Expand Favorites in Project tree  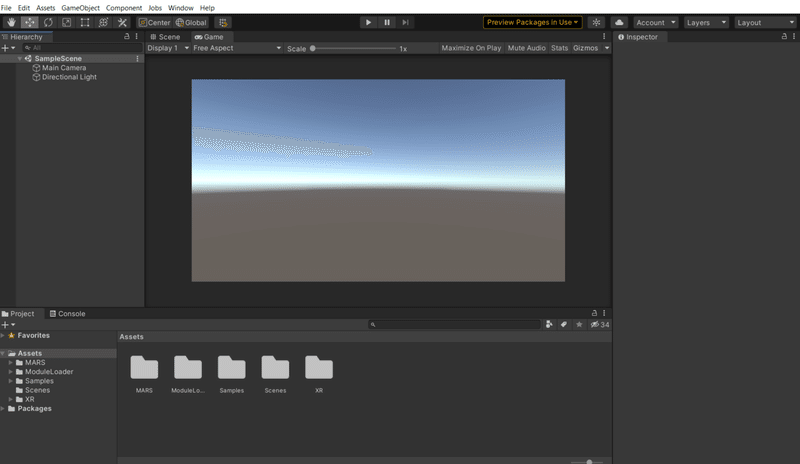click(3, 336)
